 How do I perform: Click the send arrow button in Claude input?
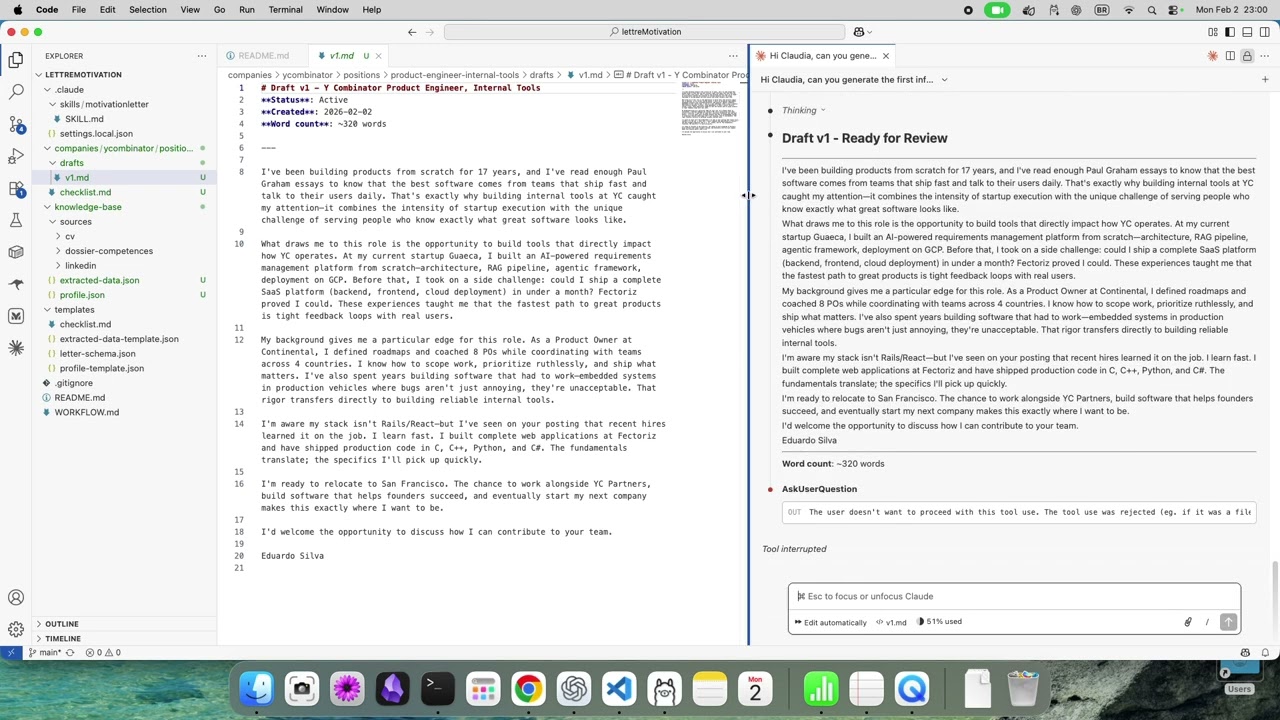point(1229,622)
